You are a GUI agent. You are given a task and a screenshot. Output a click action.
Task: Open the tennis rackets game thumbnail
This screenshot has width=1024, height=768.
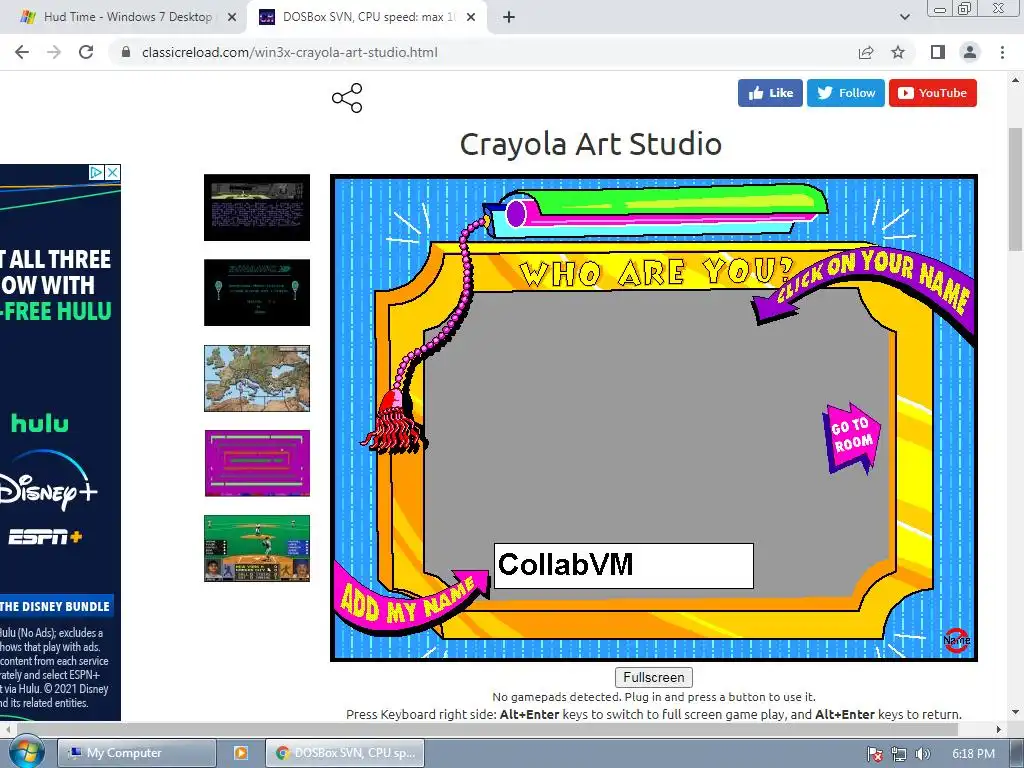coord(257,293)
